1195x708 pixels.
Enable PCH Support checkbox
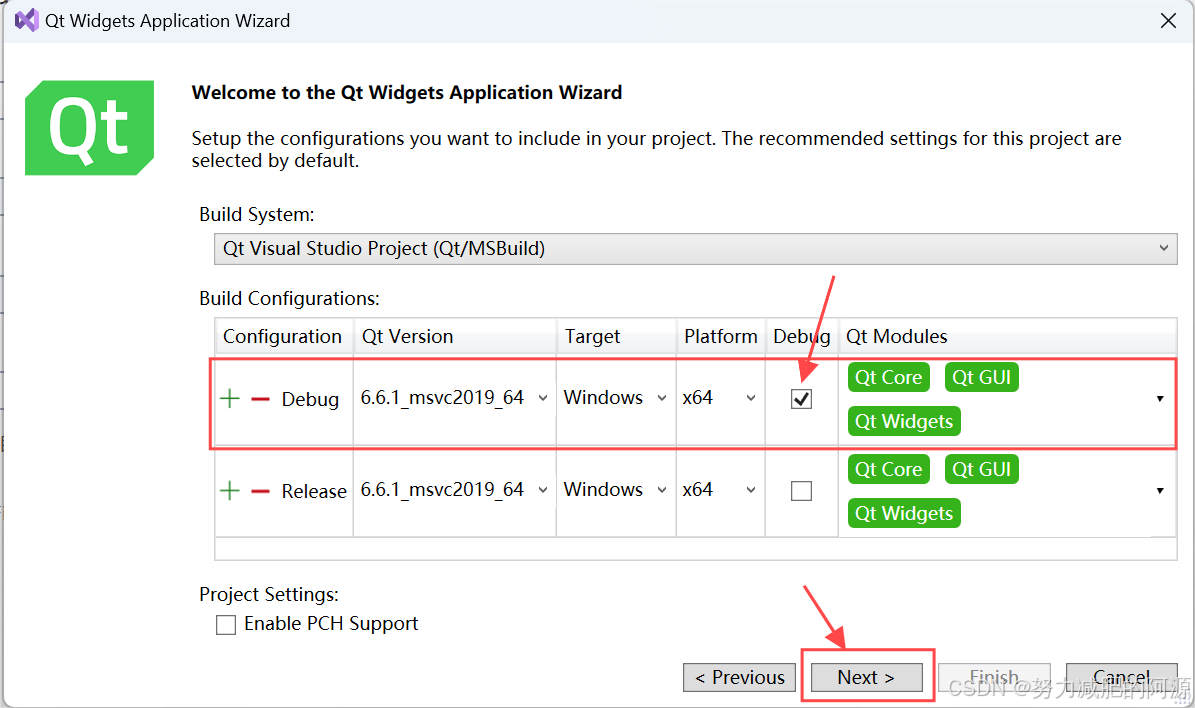pos(226,625)
